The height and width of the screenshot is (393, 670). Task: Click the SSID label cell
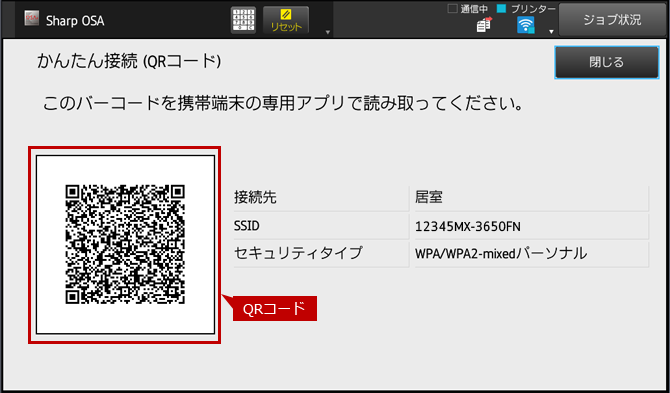coord(321,226)
